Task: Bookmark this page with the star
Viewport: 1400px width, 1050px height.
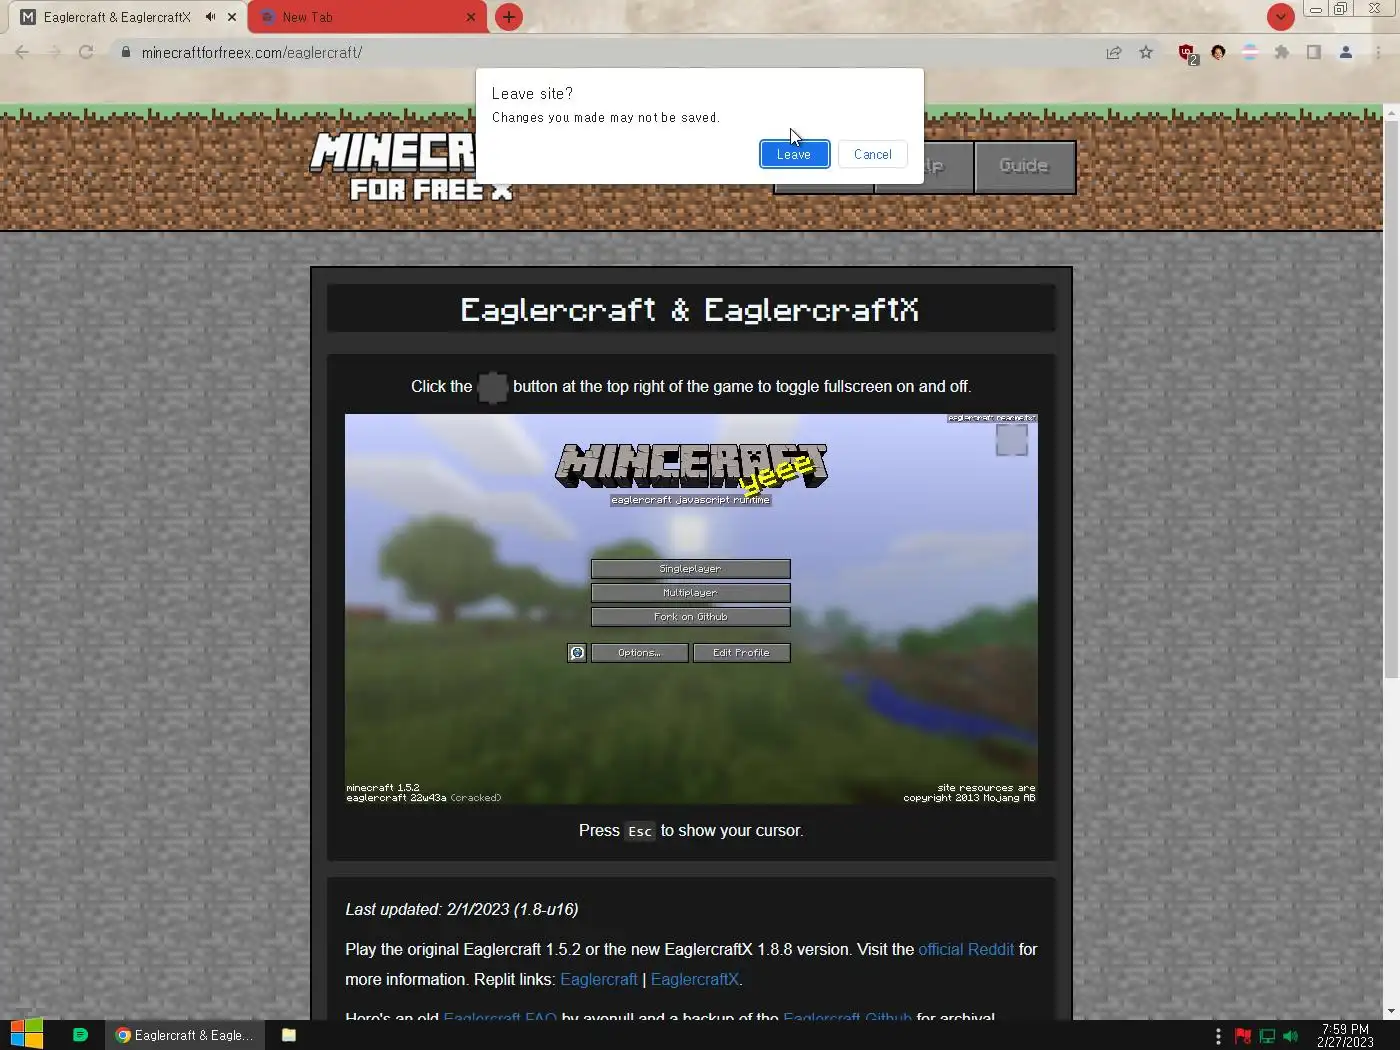Action: (x=1146, y=52)
